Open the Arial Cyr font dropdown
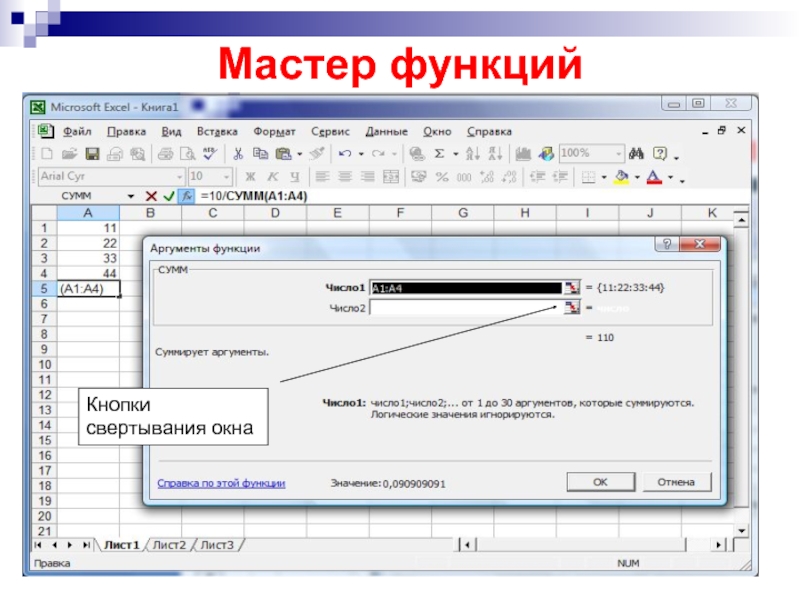The width and height of the screenshot is (800, 600). tap(180, 177)
